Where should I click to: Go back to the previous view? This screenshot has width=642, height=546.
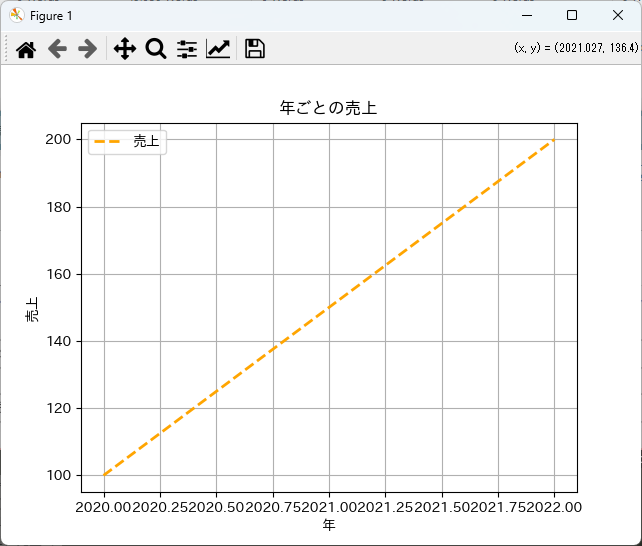point(57,49)
